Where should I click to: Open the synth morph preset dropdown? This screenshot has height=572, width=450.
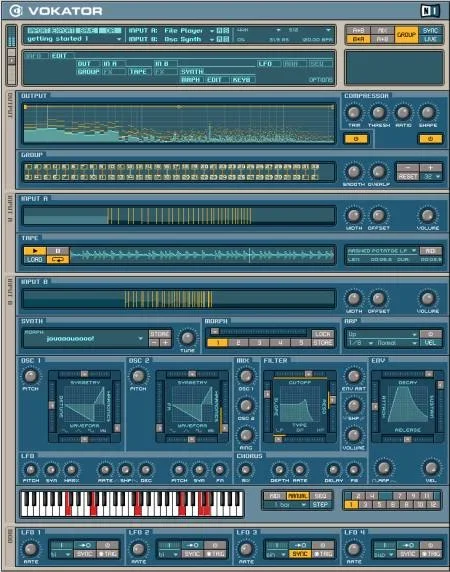[x=84, y=339]
